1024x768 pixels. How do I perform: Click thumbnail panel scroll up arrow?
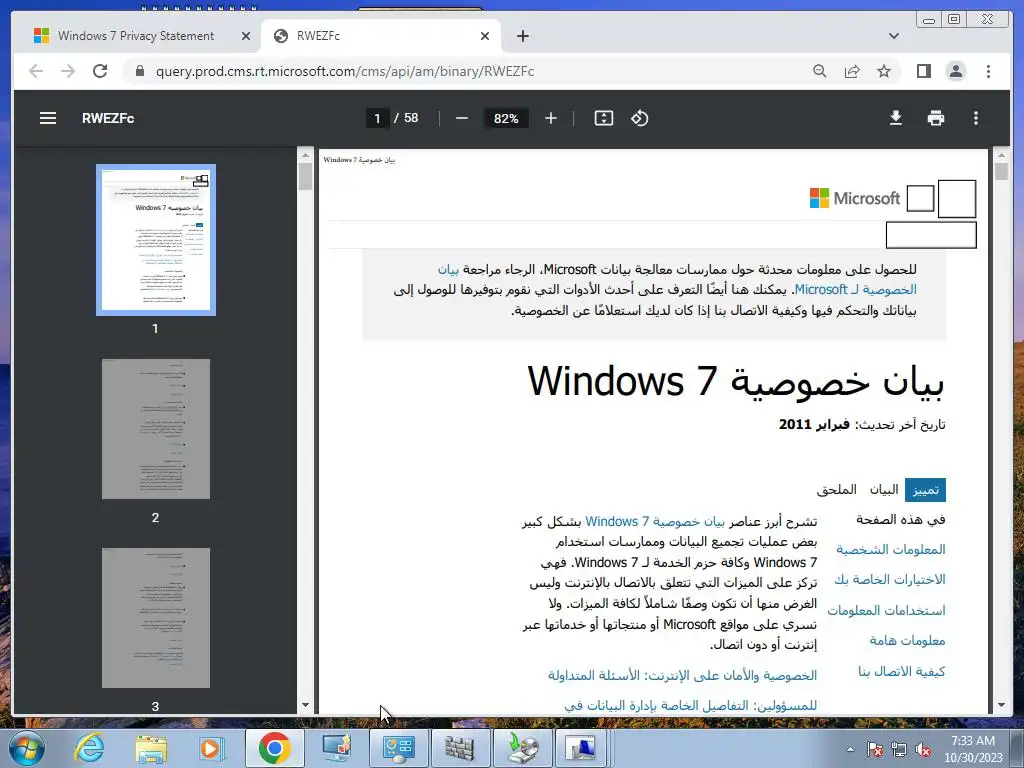[305, 155]
